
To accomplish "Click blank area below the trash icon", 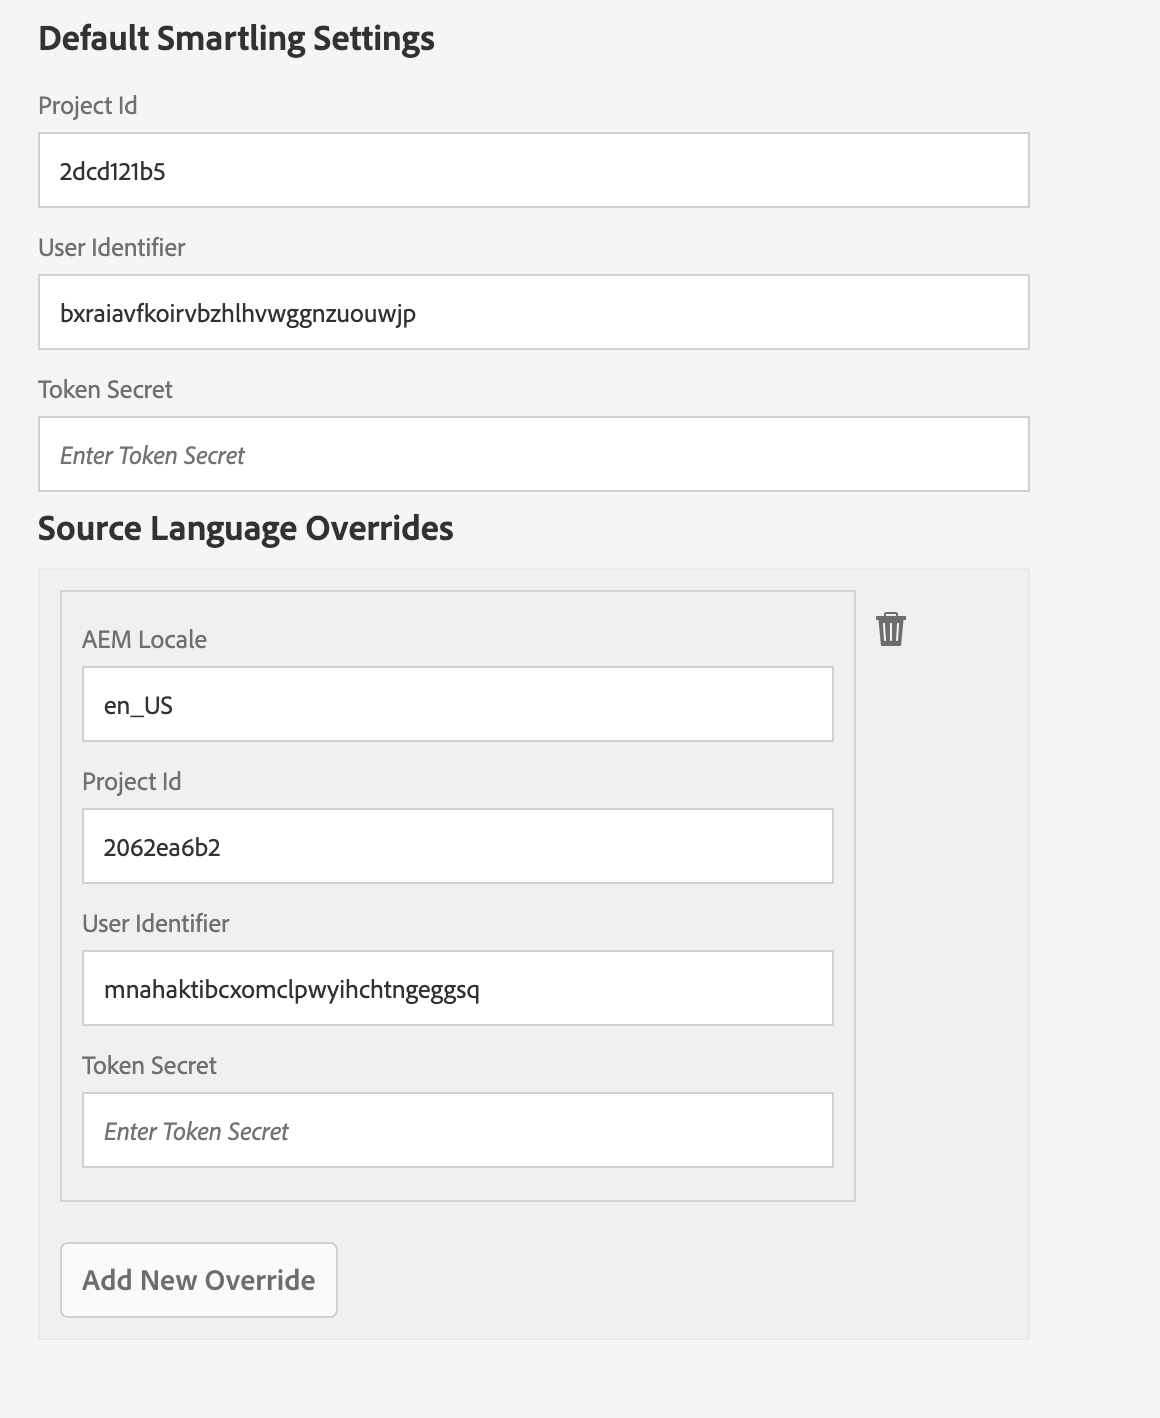I will pyautogui.click(x=940, y=900).
